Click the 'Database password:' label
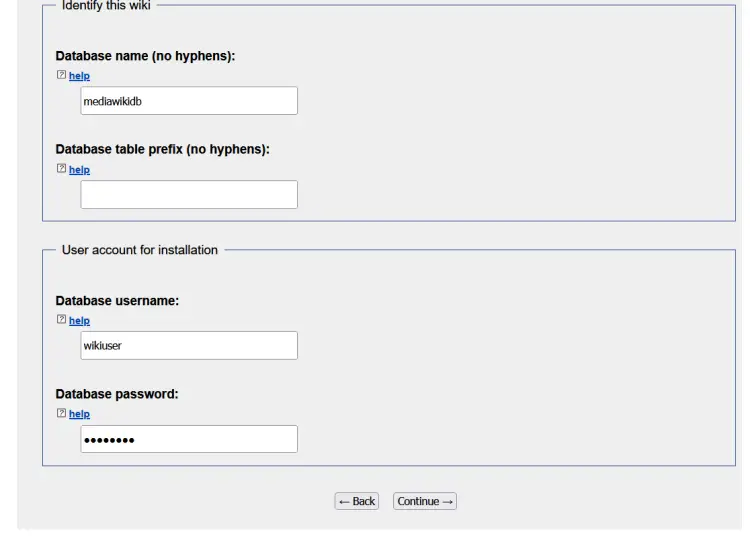This screenshot has height=538, width=750. pyautogui.click(x=117, y=394)
